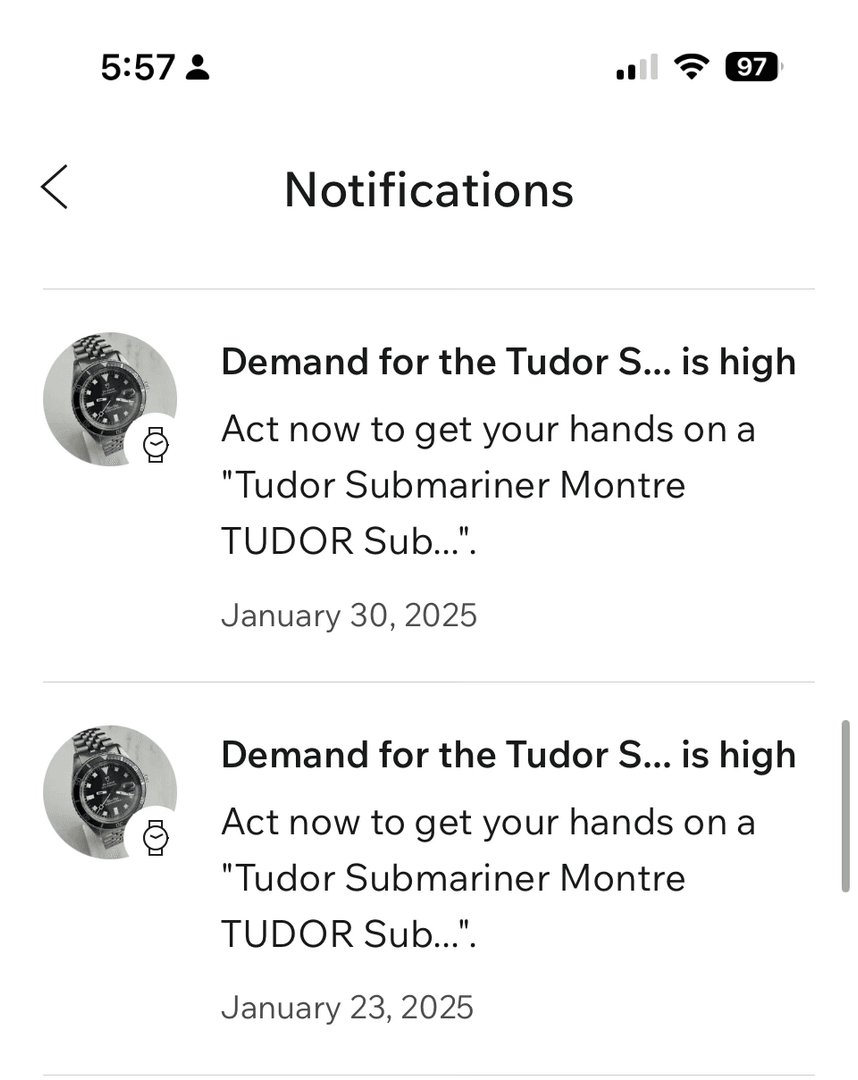The image size is (858, 1080).
Task: Open January 23 'Demand for the Tudor S...' headline
Action: [x=508, y=754]
